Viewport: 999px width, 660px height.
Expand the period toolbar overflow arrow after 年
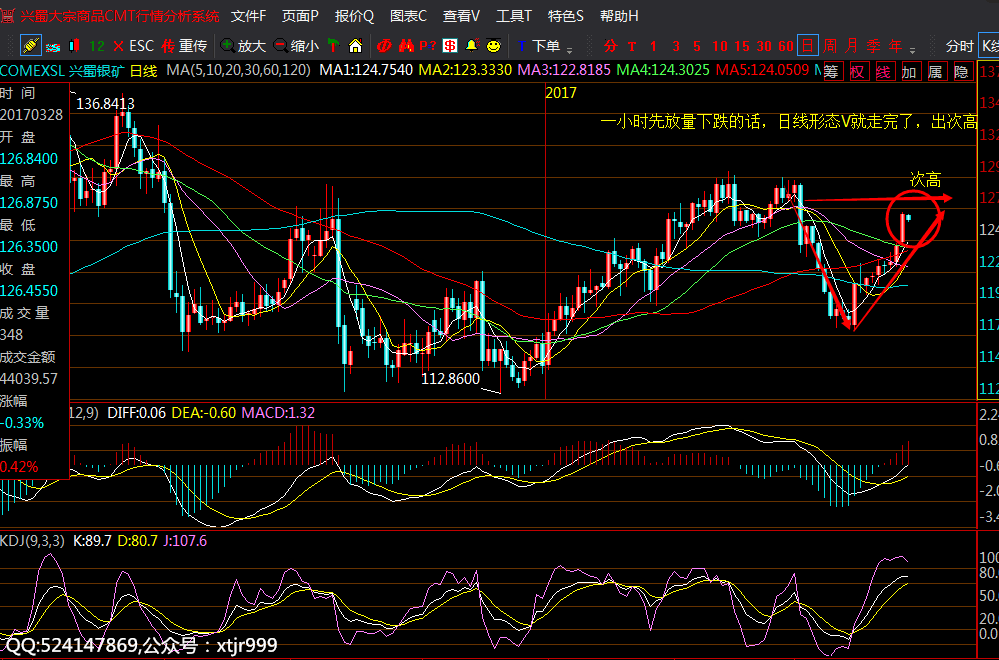click(914, 49)
